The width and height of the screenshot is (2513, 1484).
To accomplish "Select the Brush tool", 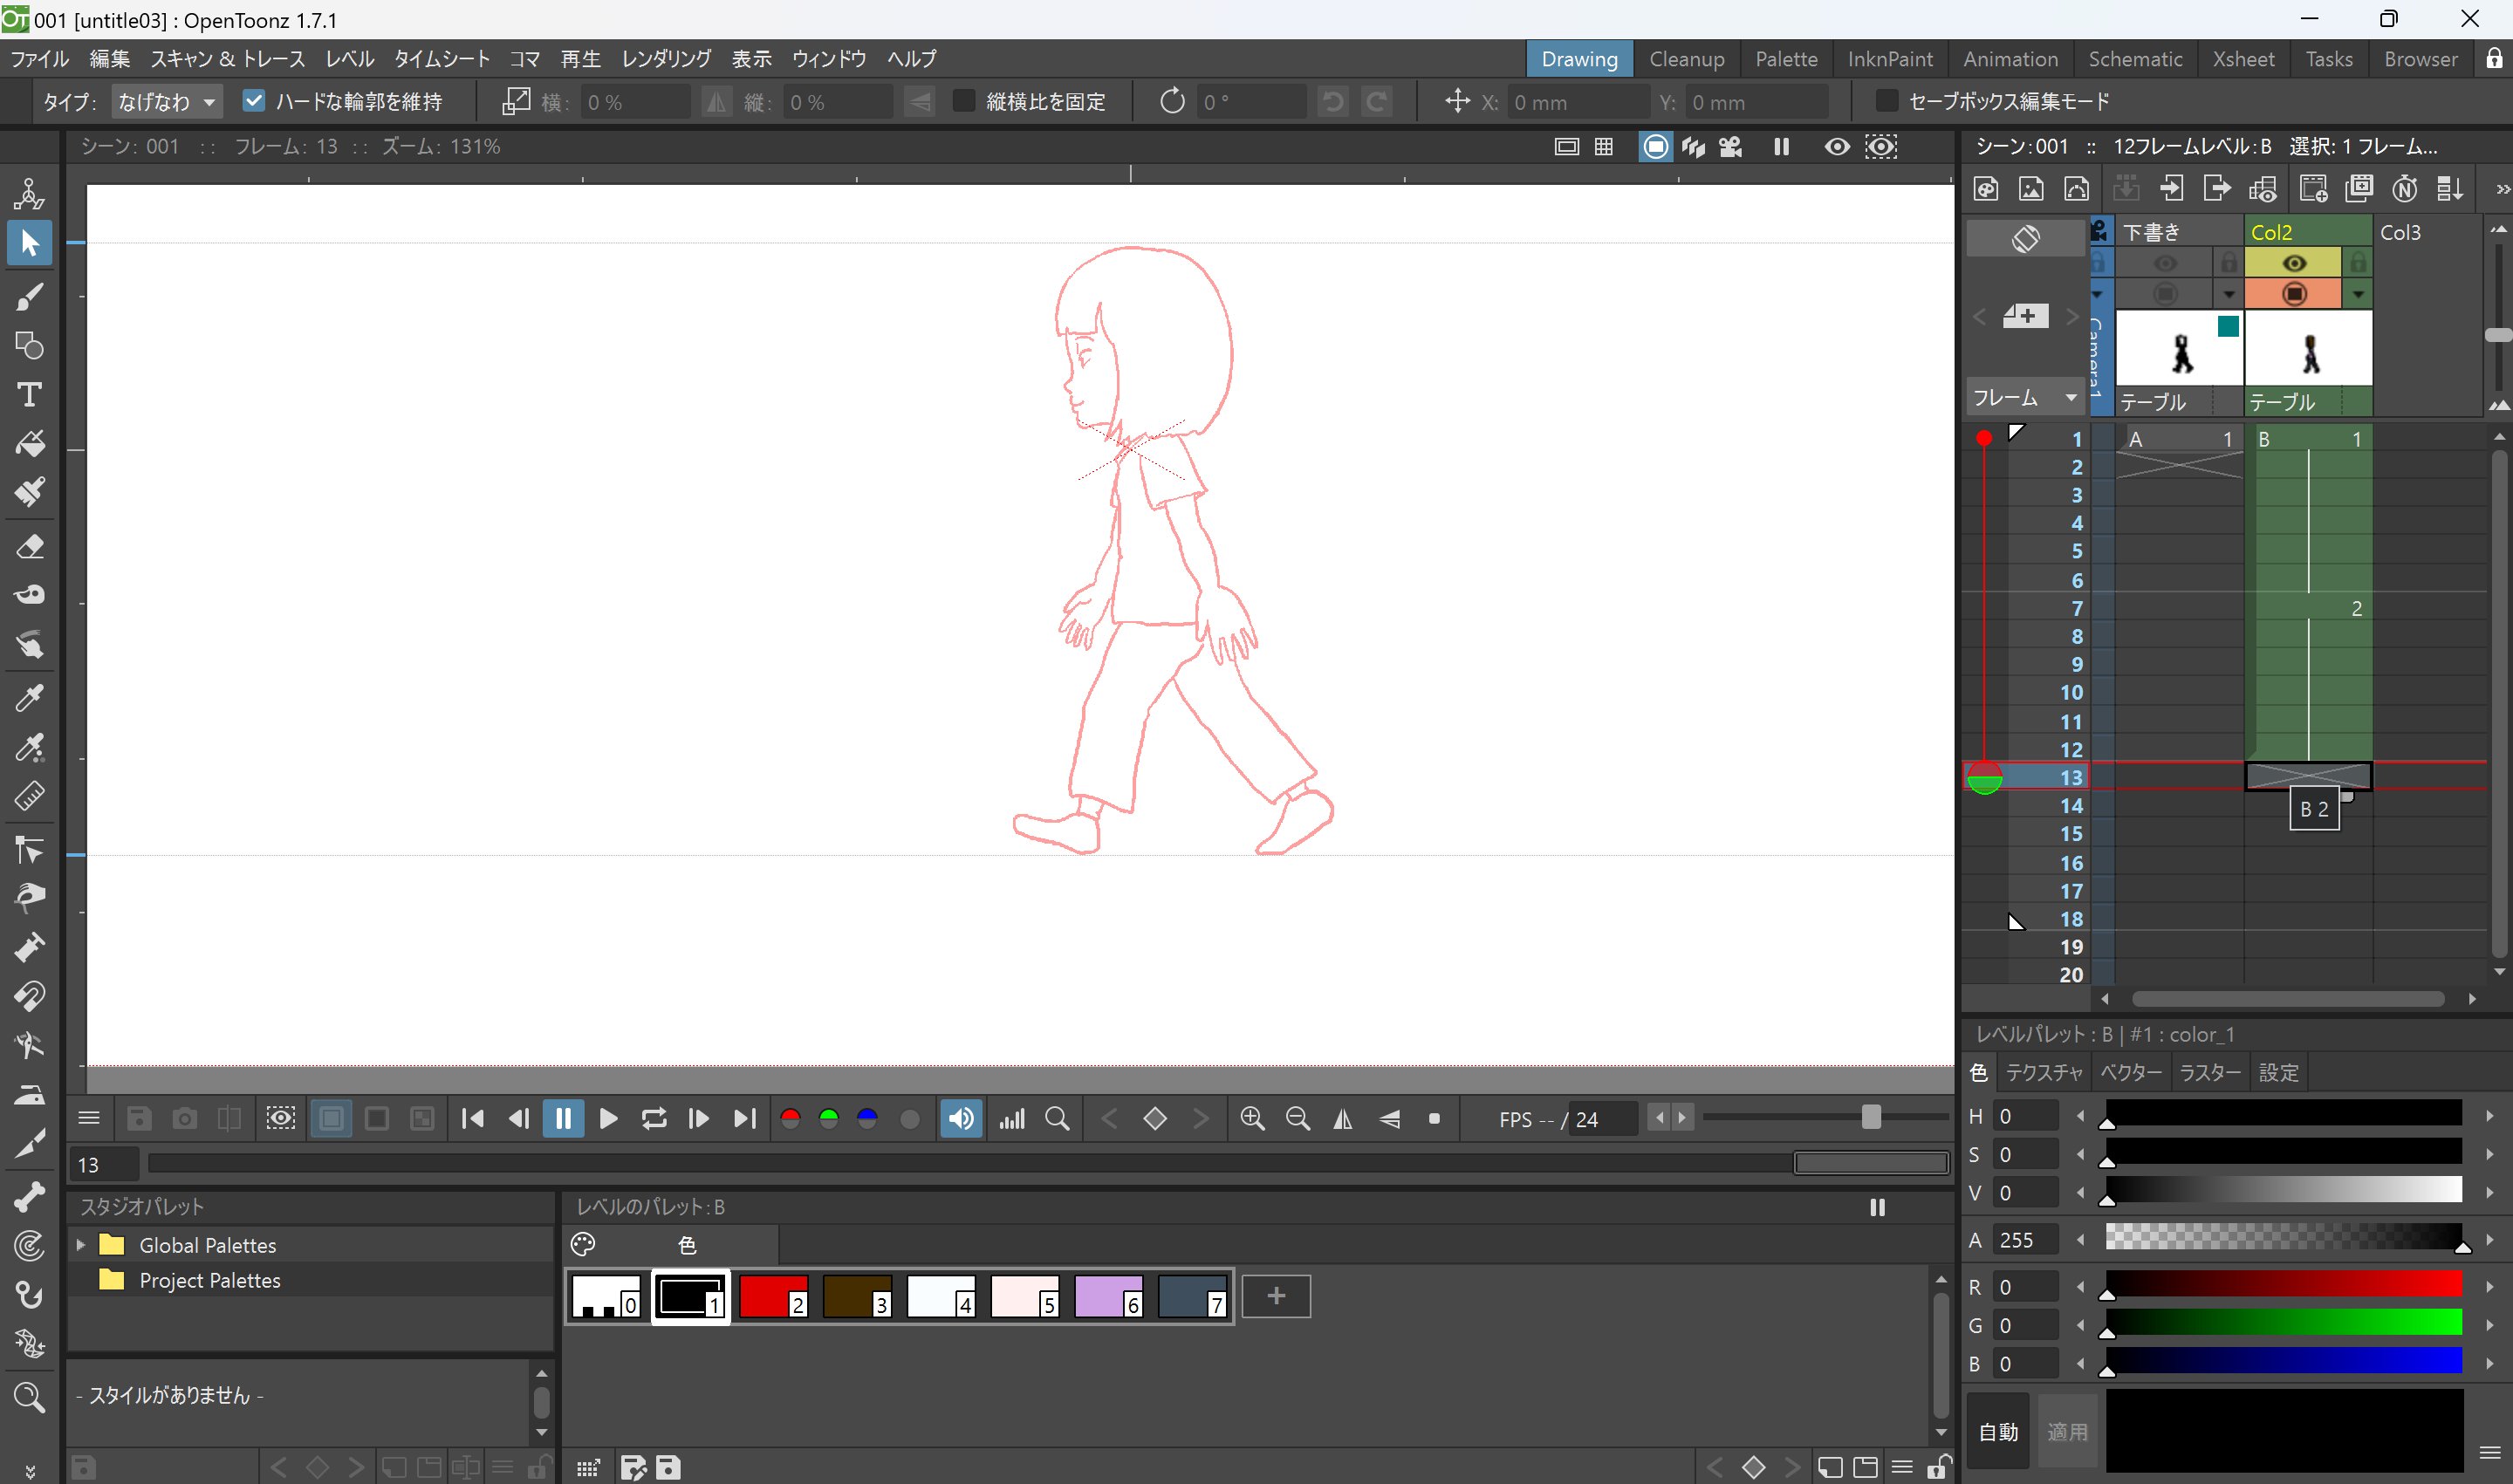I will coord(29,296).
